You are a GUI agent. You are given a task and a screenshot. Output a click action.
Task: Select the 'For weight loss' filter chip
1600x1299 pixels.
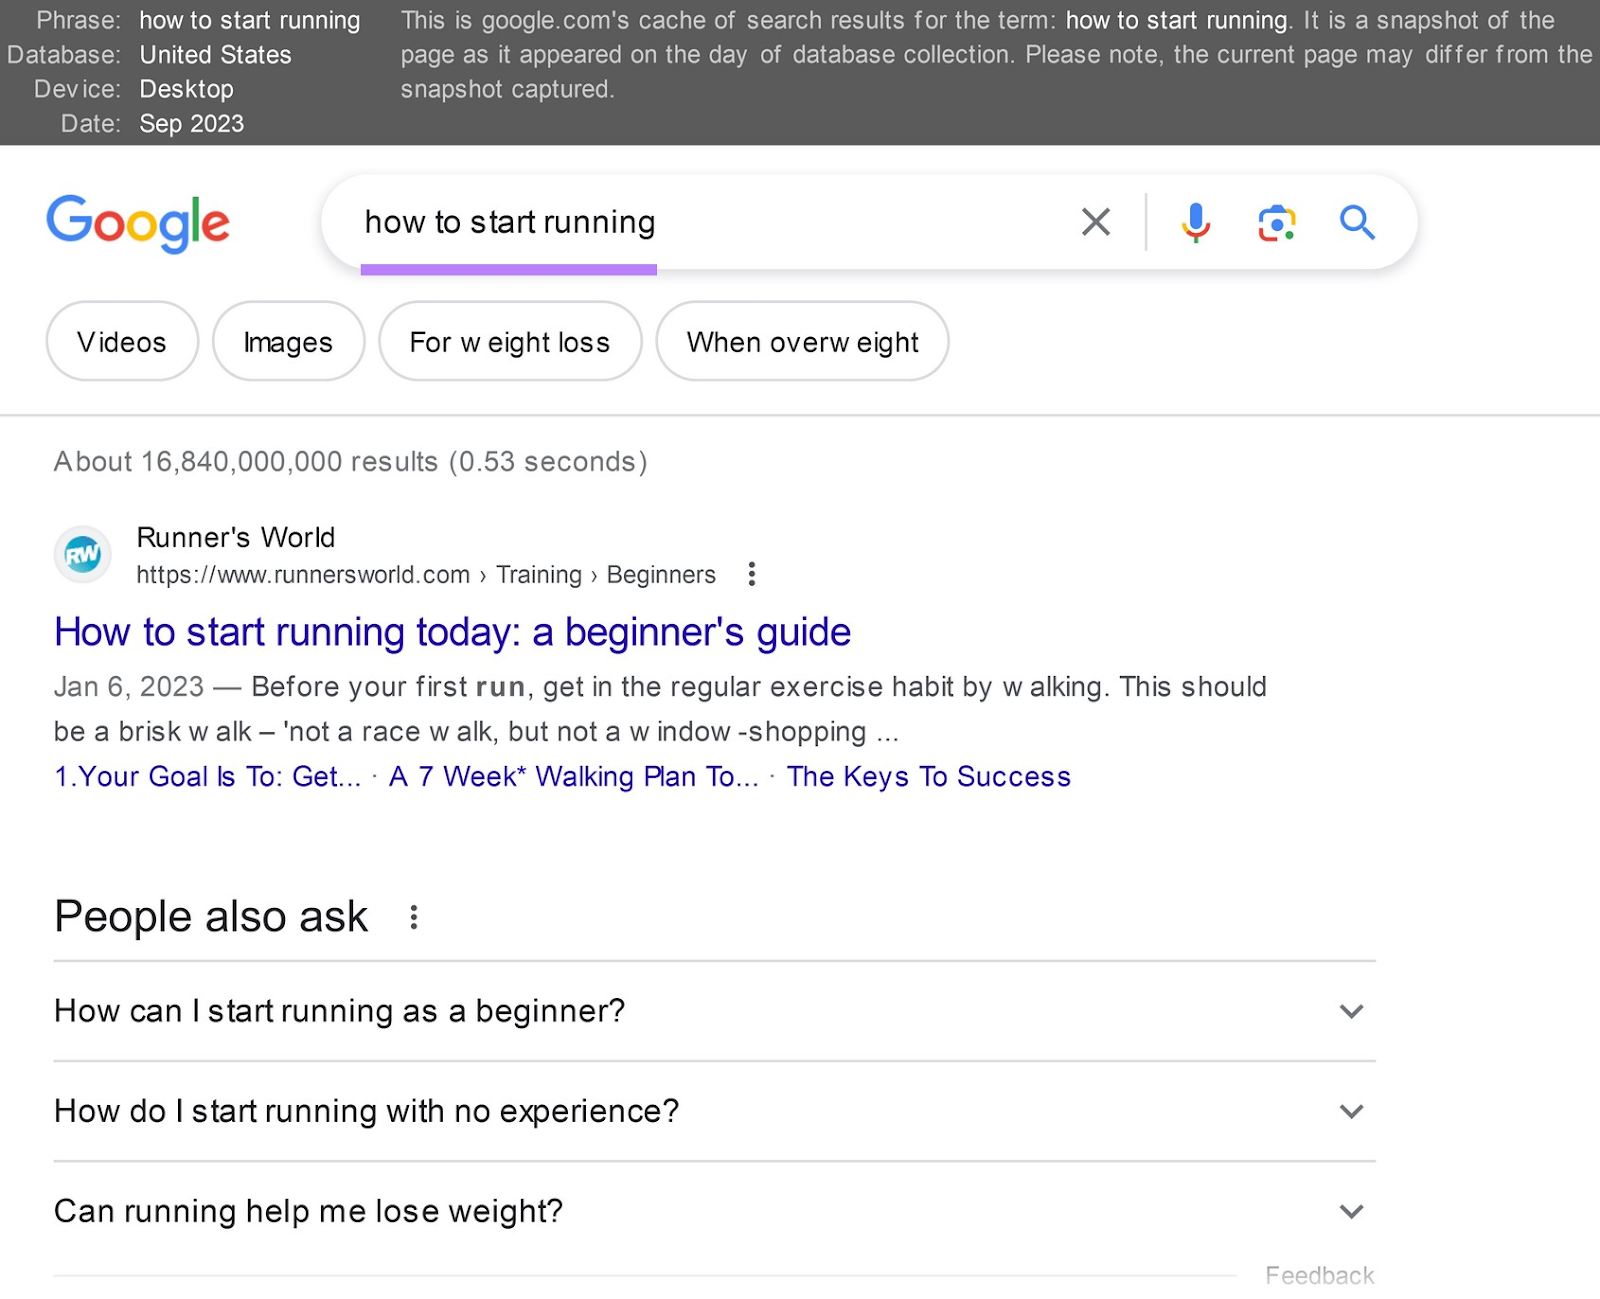pyautogui.click(x=509, y=341)
